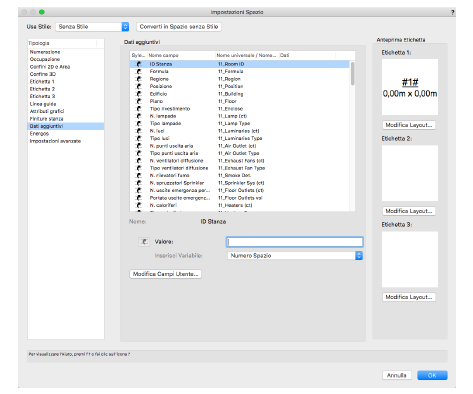Click the style icon beside Tipo lampade
This screenshot has width=473, height=394.
point(139,123)
